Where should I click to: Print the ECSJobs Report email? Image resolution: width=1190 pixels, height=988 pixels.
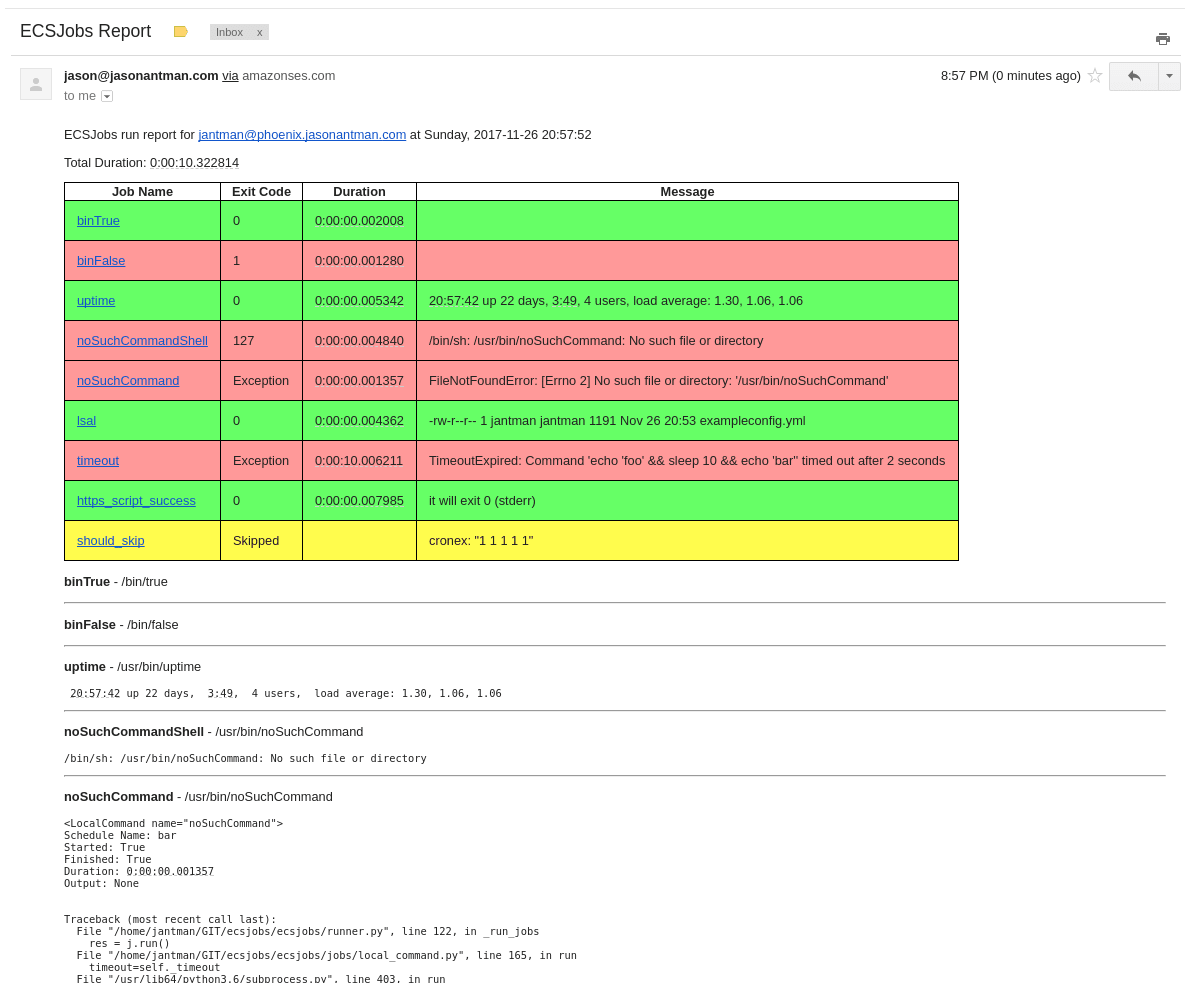coord(1162,38)
